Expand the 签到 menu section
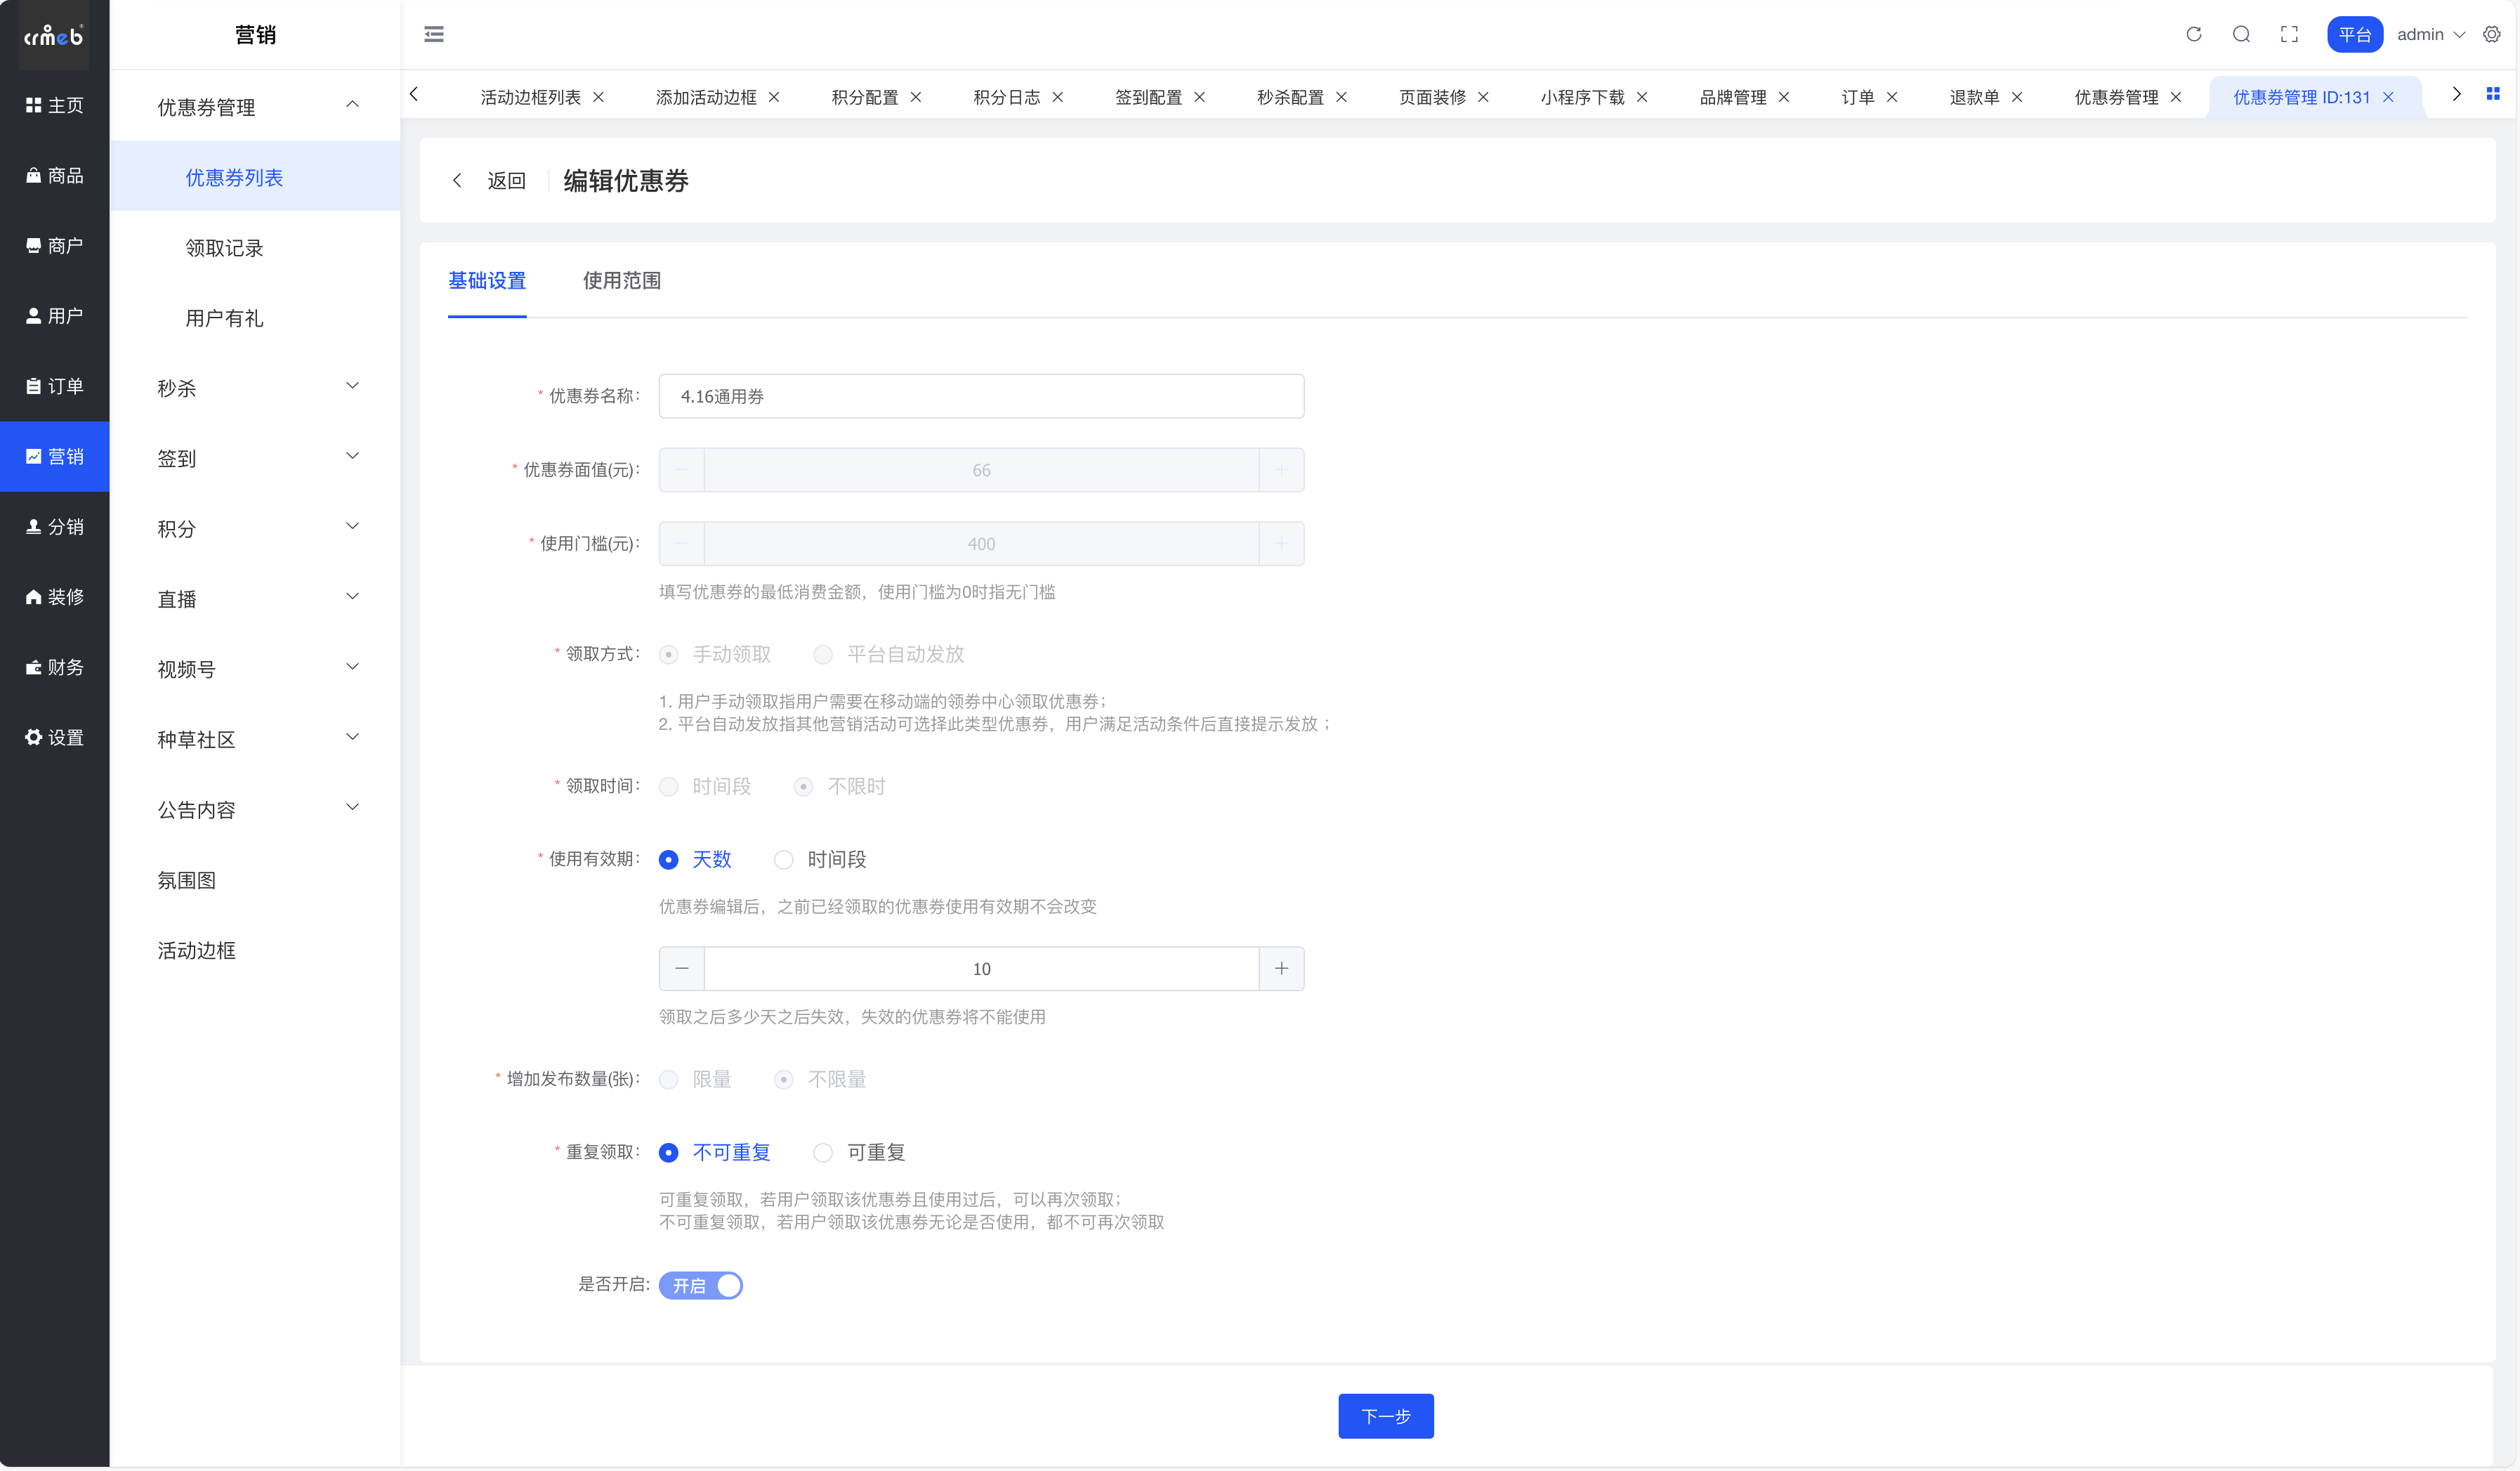2520x1471 pixels. point(255,458)
